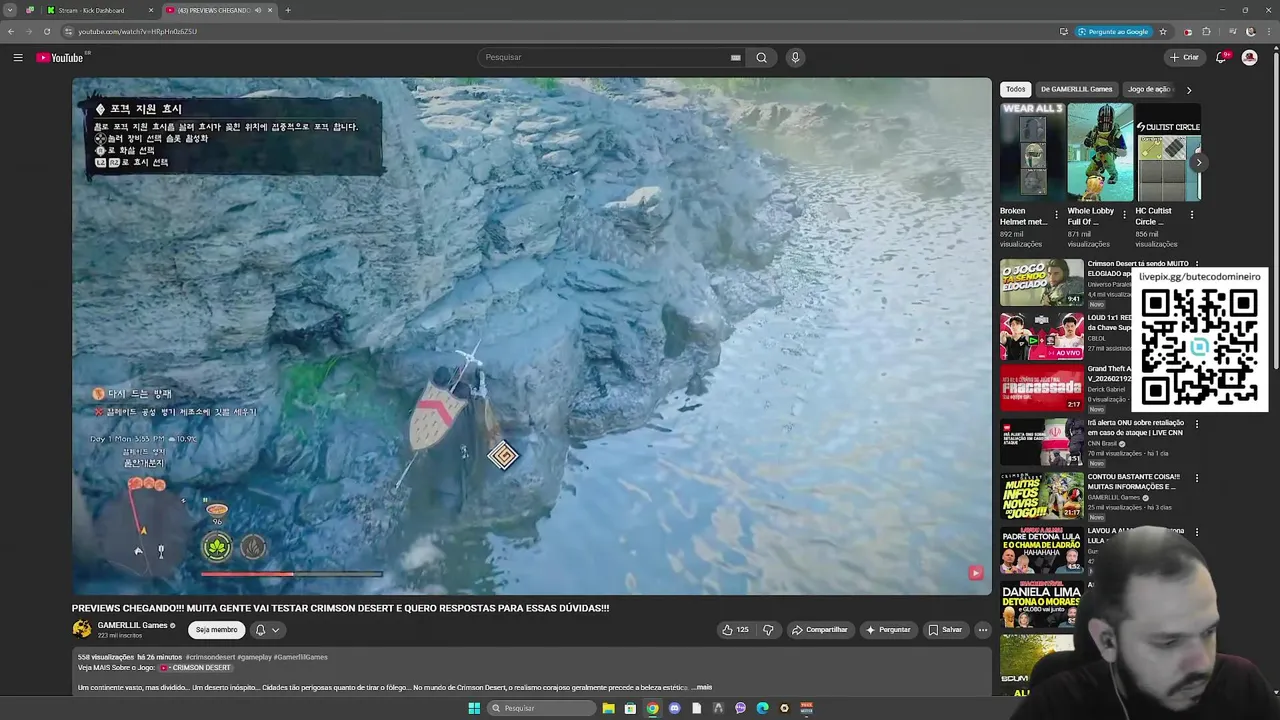1280x720 pixels.
Task: Click the browser address bar URL
Action: [x=138, y=31]
